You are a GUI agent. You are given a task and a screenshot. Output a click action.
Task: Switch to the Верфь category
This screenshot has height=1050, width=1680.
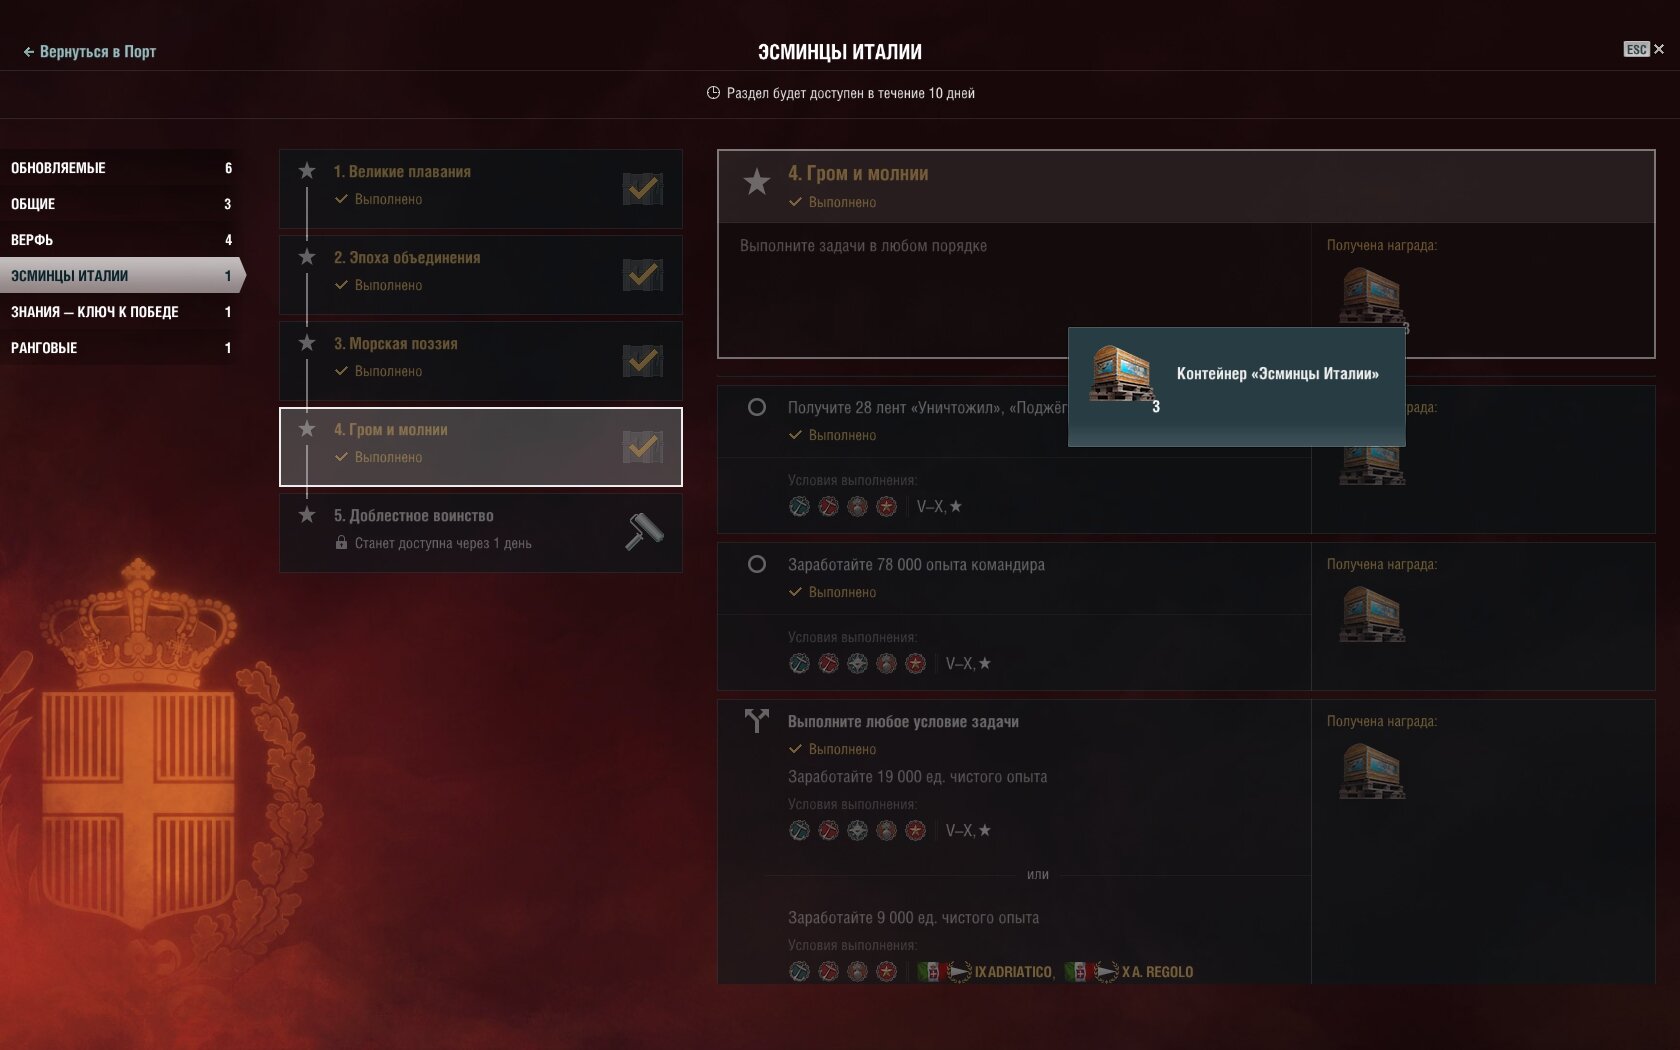pos(121,240)
